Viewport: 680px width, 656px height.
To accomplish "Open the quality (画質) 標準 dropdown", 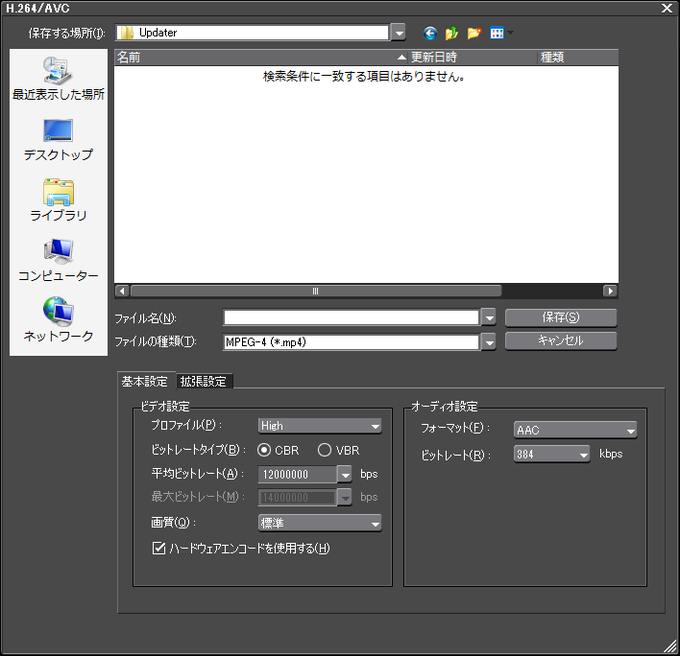I will (x=320, y=523).
